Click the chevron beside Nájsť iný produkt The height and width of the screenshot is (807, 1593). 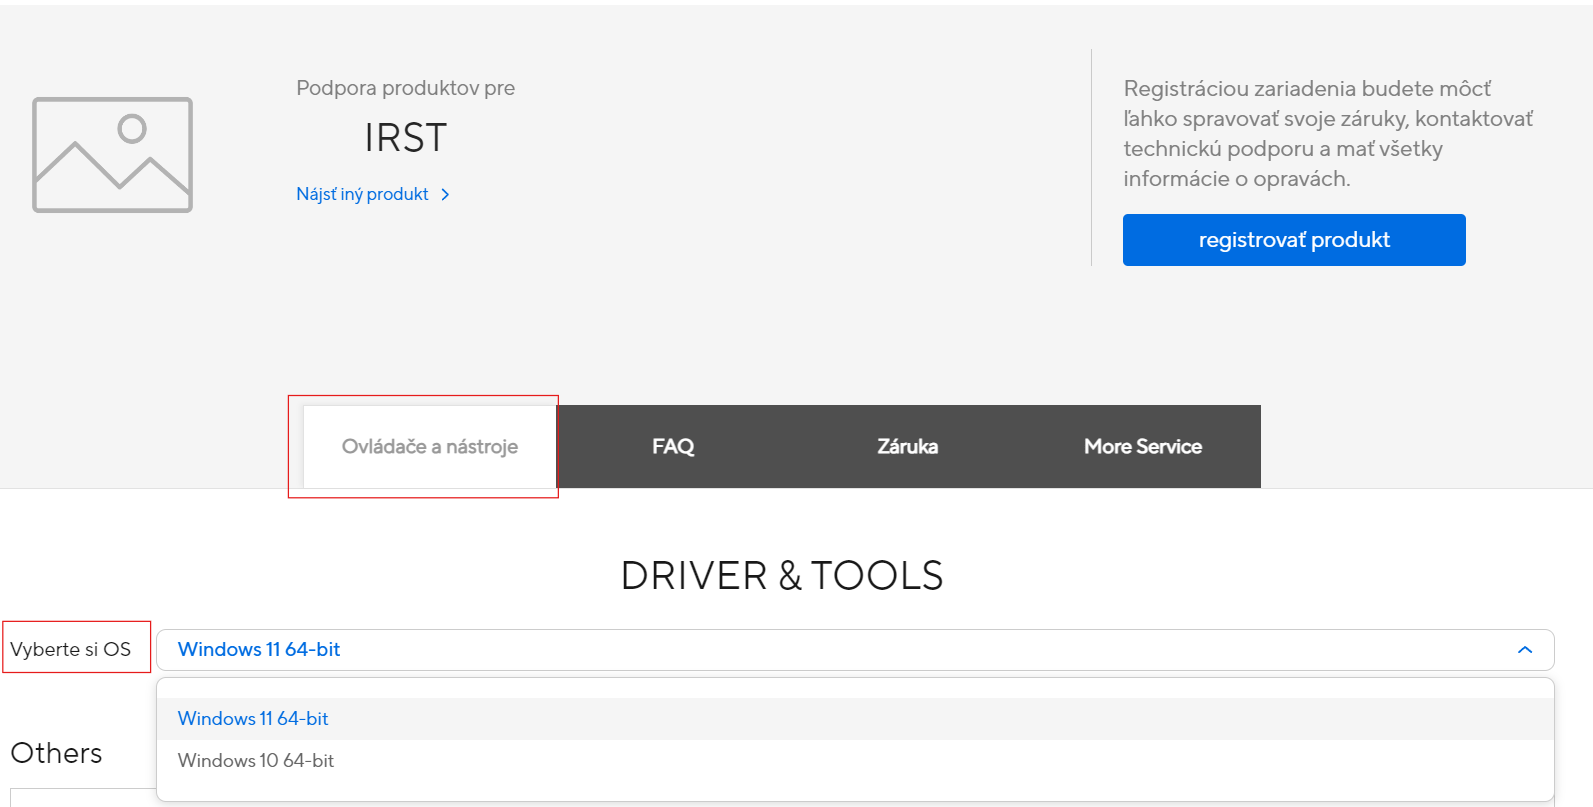(445, 195)
